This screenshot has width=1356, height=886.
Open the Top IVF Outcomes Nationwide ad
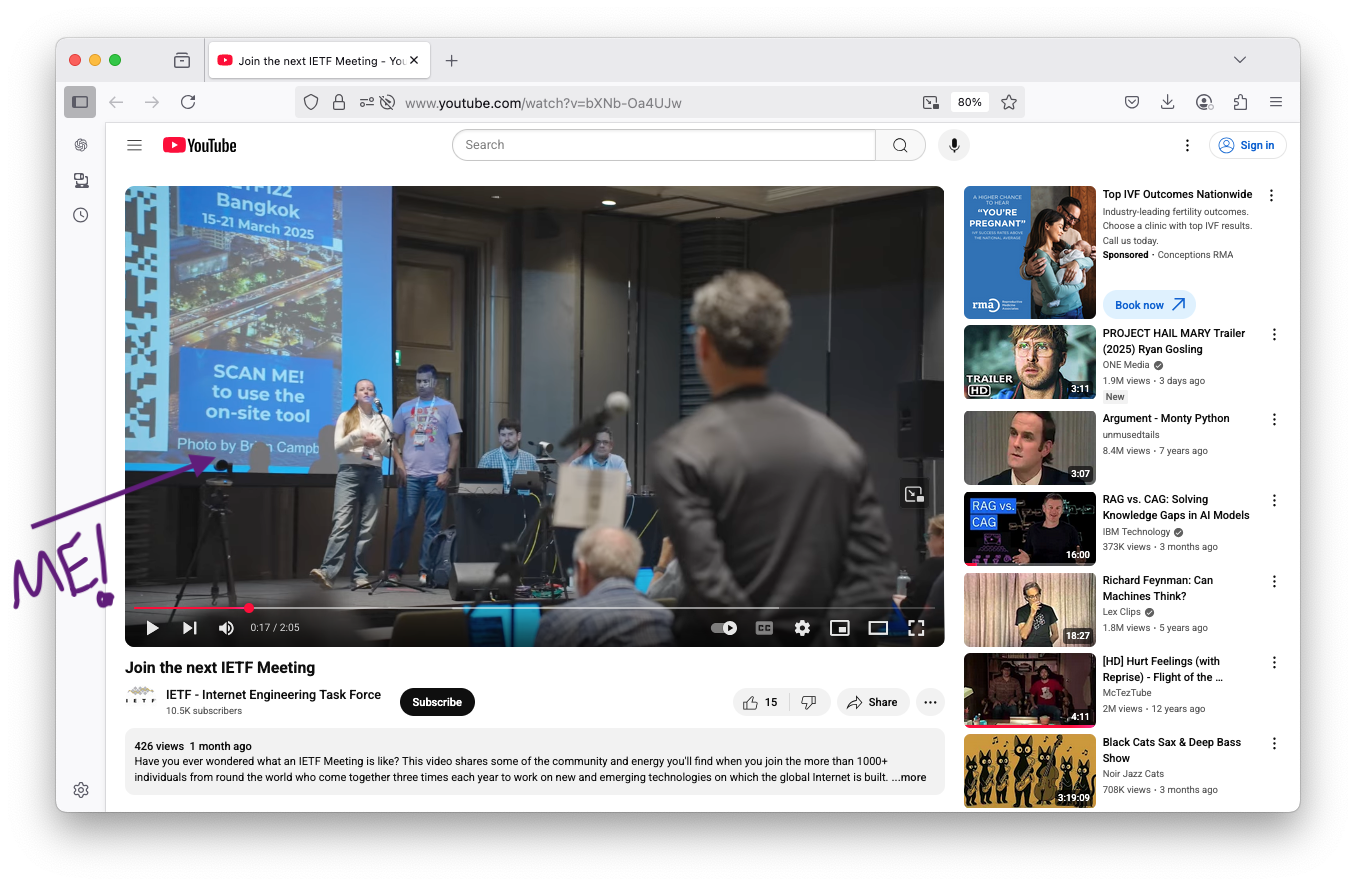pos(1177,194)
